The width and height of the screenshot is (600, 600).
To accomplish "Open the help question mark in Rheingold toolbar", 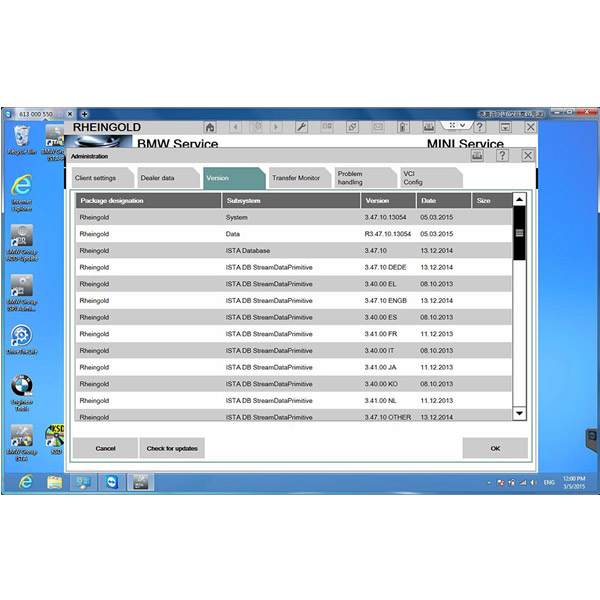I will [x=479, y=127].
